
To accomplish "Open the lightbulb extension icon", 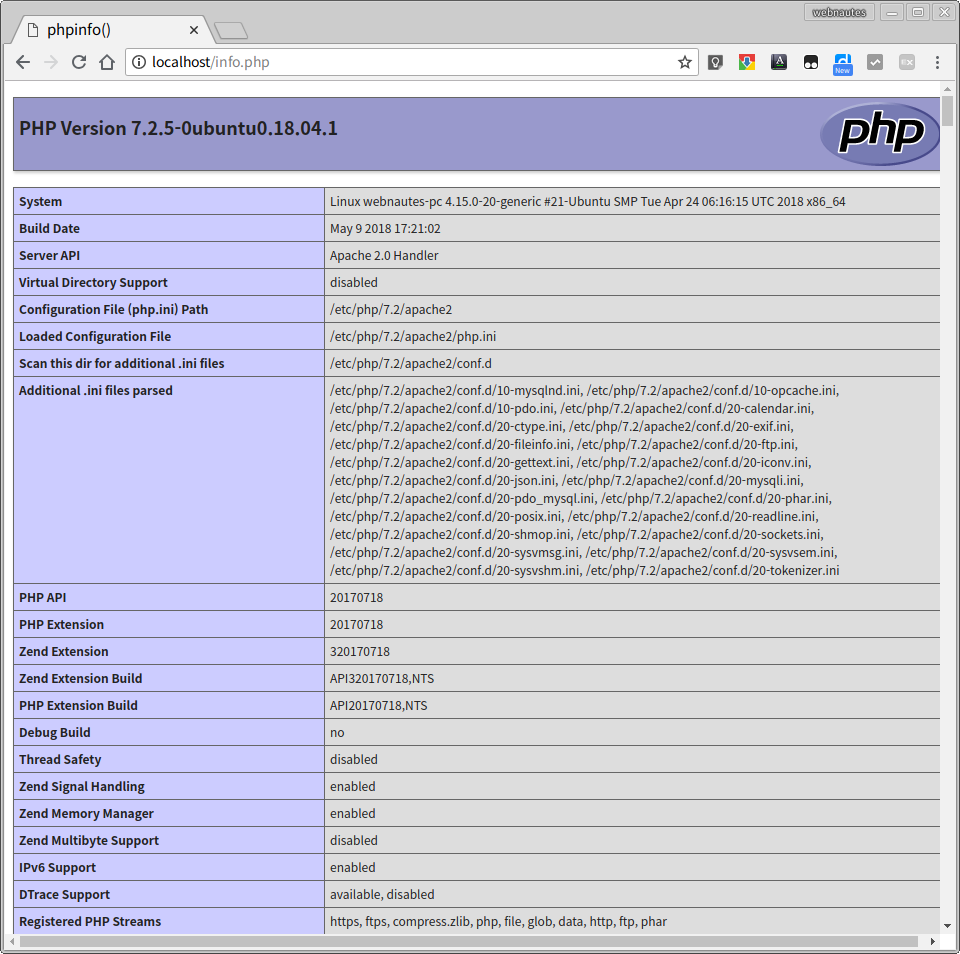I will pos(715,62).
